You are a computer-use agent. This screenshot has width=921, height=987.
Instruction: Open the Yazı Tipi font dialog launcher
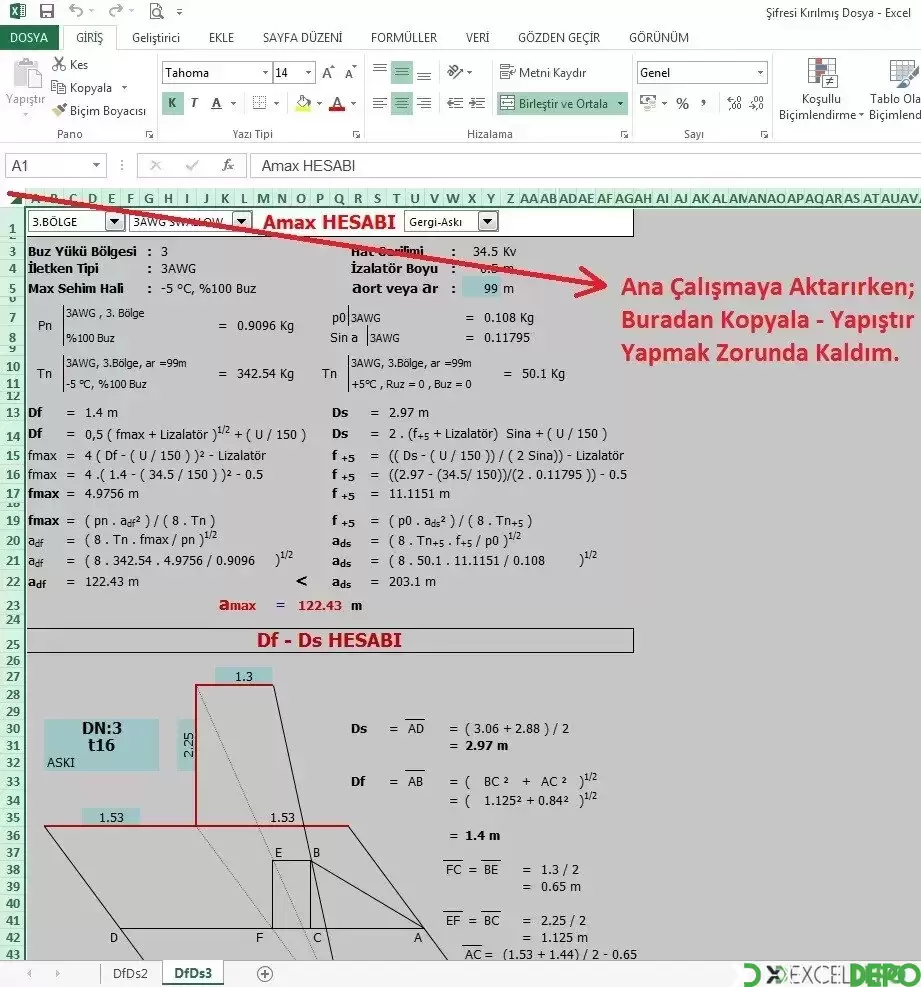tap(356, 134)
